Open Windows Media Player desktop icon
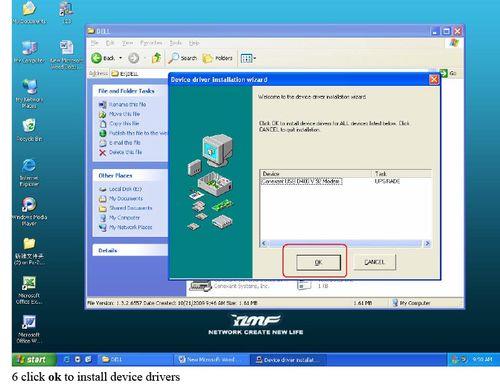Image resolution: width=500 pixels, height=387 pixels. [29, 211]
